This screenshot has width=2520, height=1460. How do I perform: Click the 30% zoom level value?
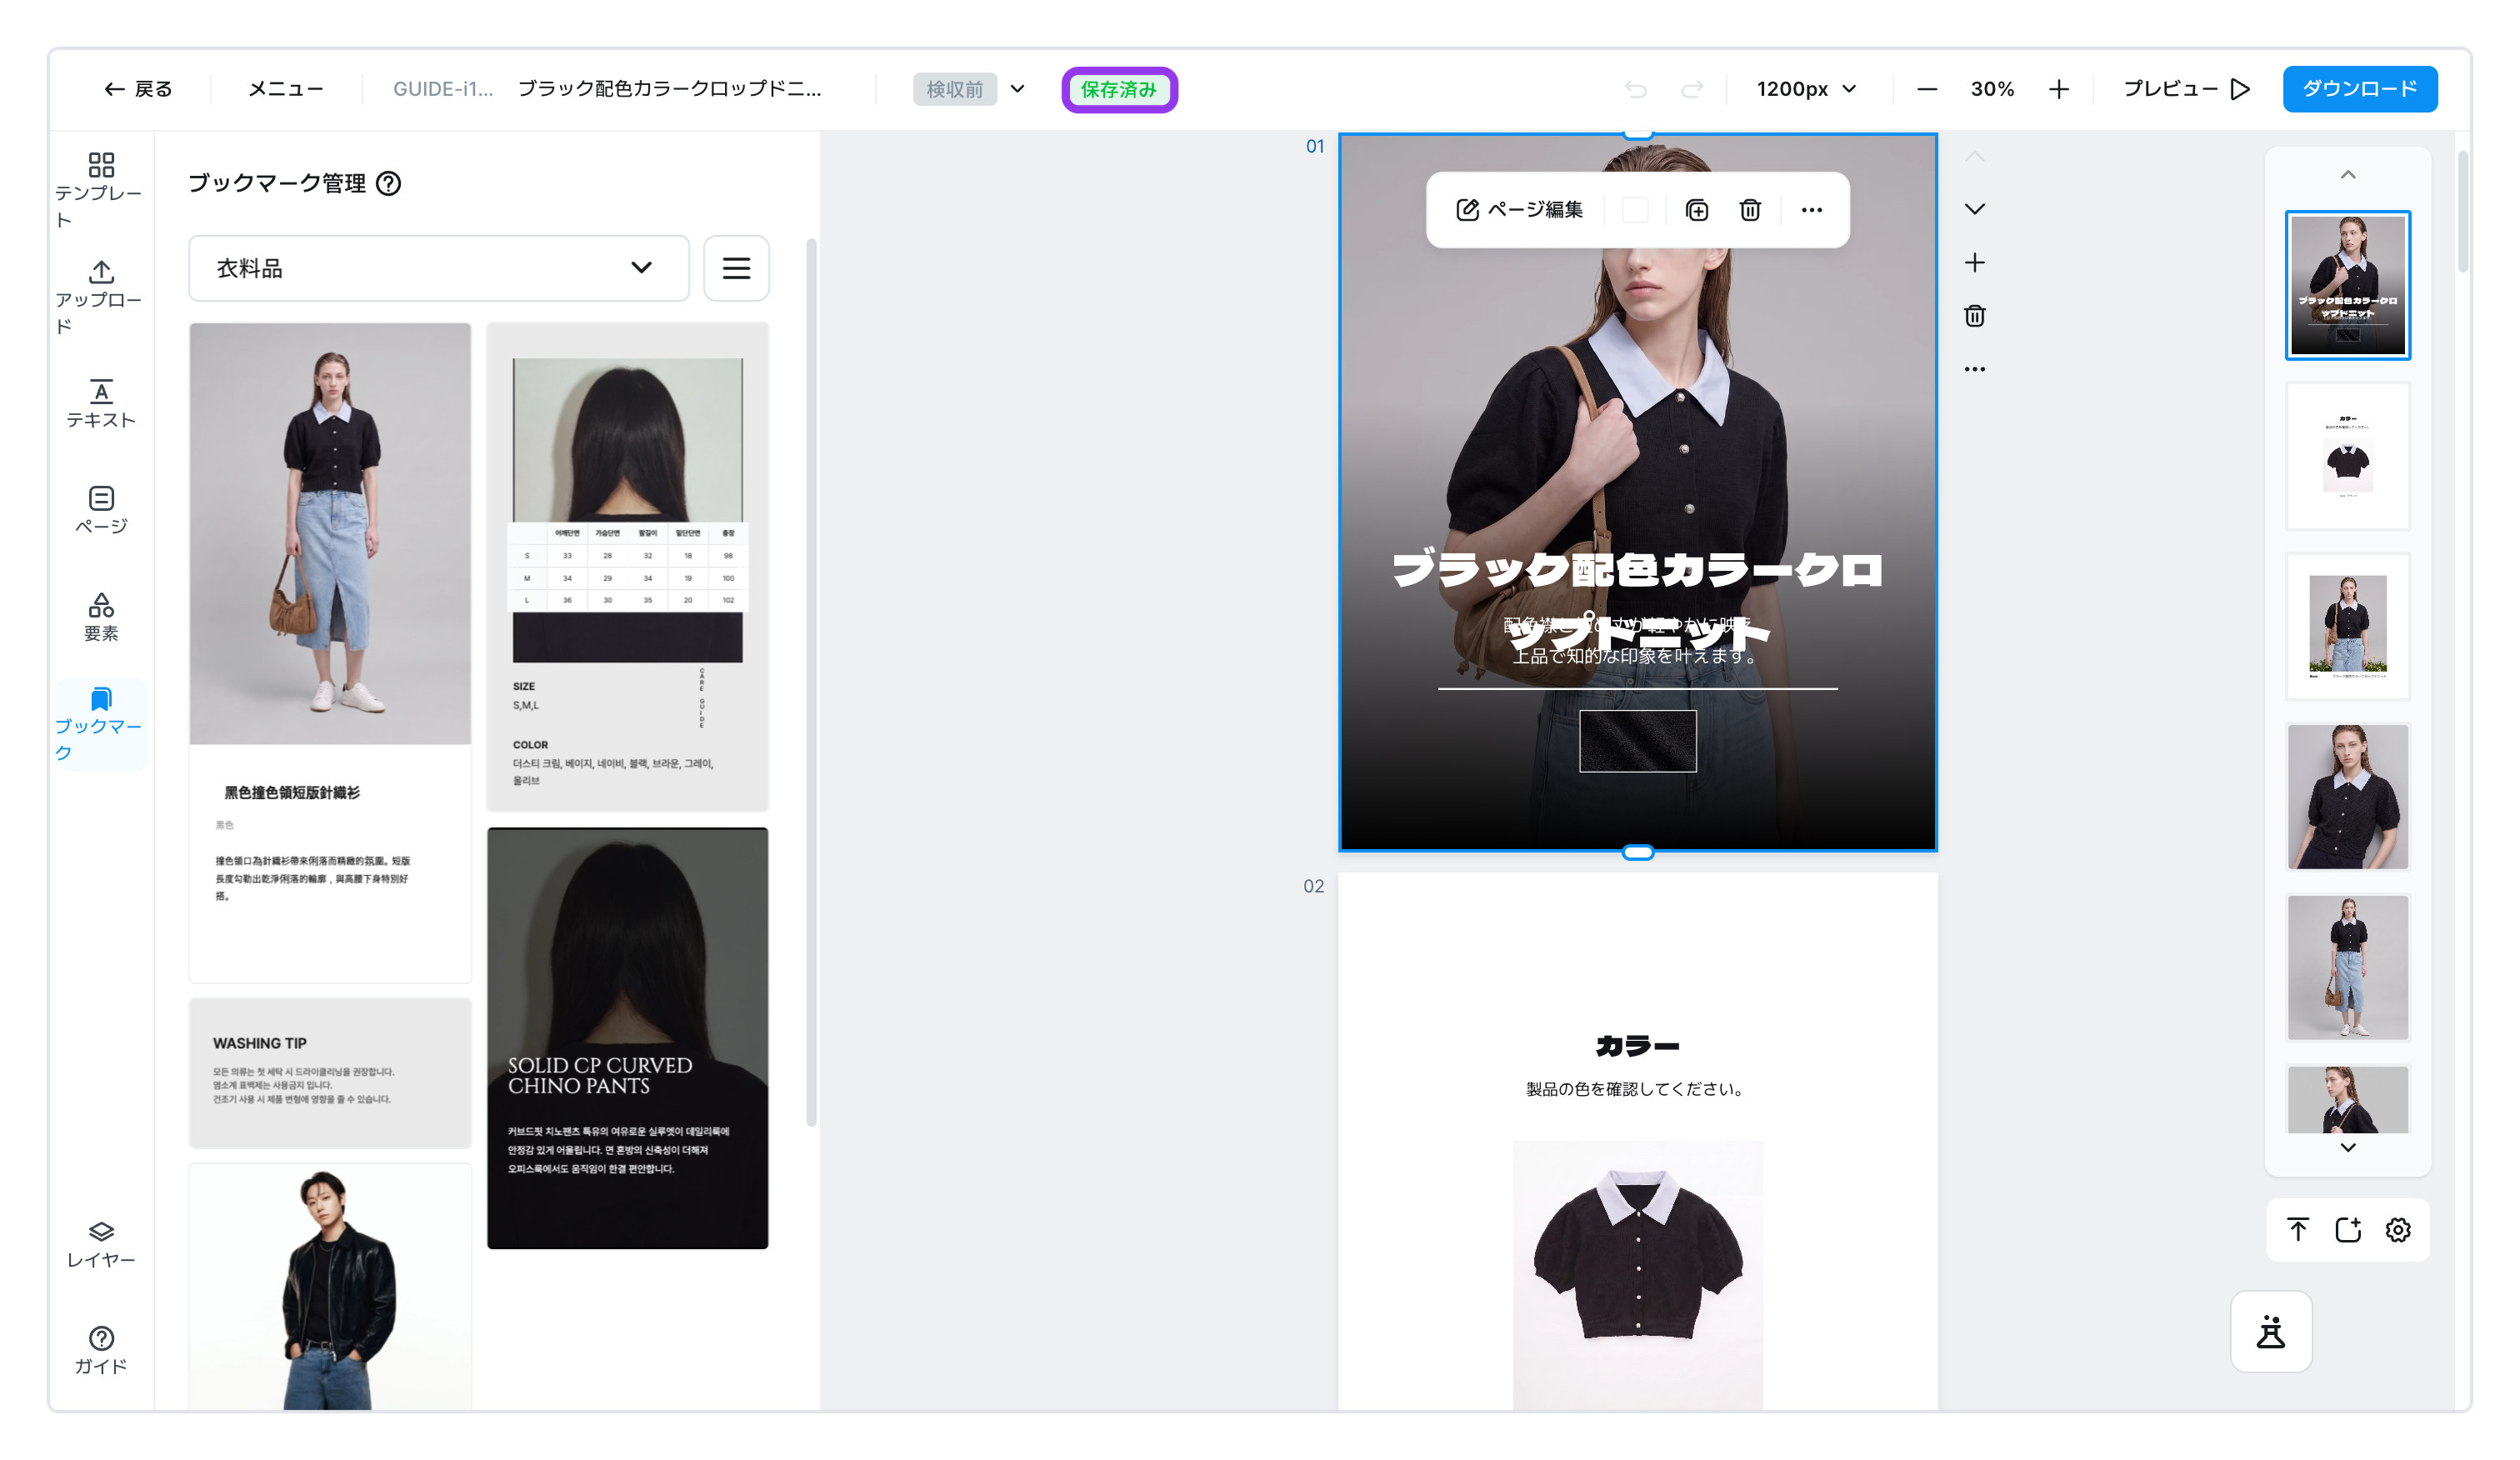(1991, 89)
